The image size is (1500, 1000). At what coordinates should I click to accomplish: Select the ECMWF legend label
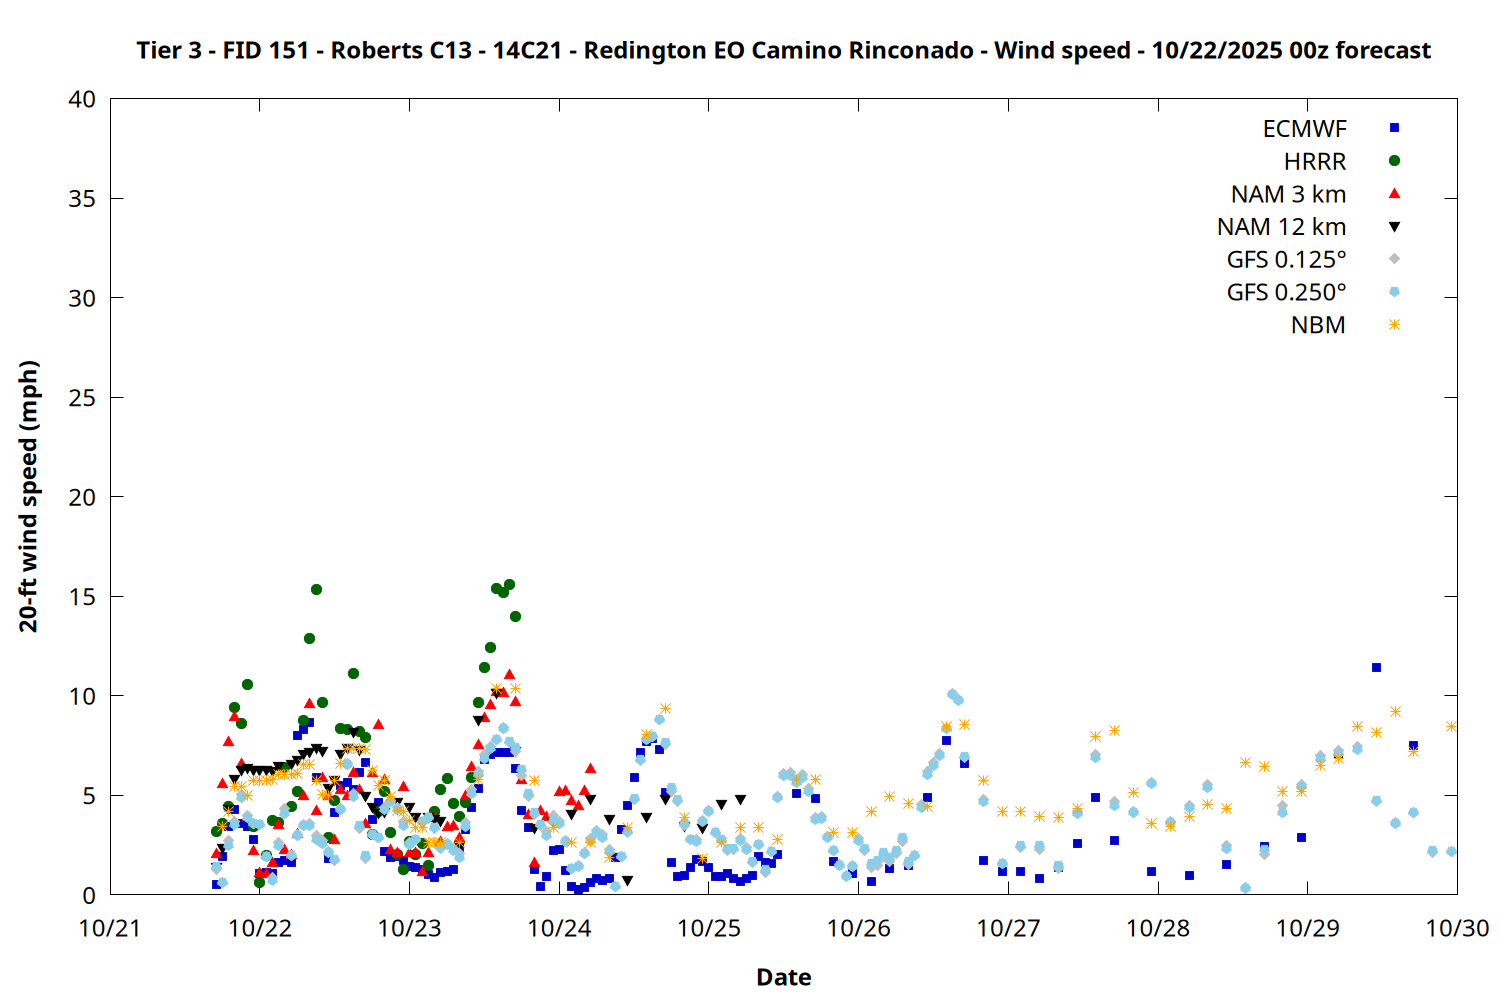(x=1304, y=129)
